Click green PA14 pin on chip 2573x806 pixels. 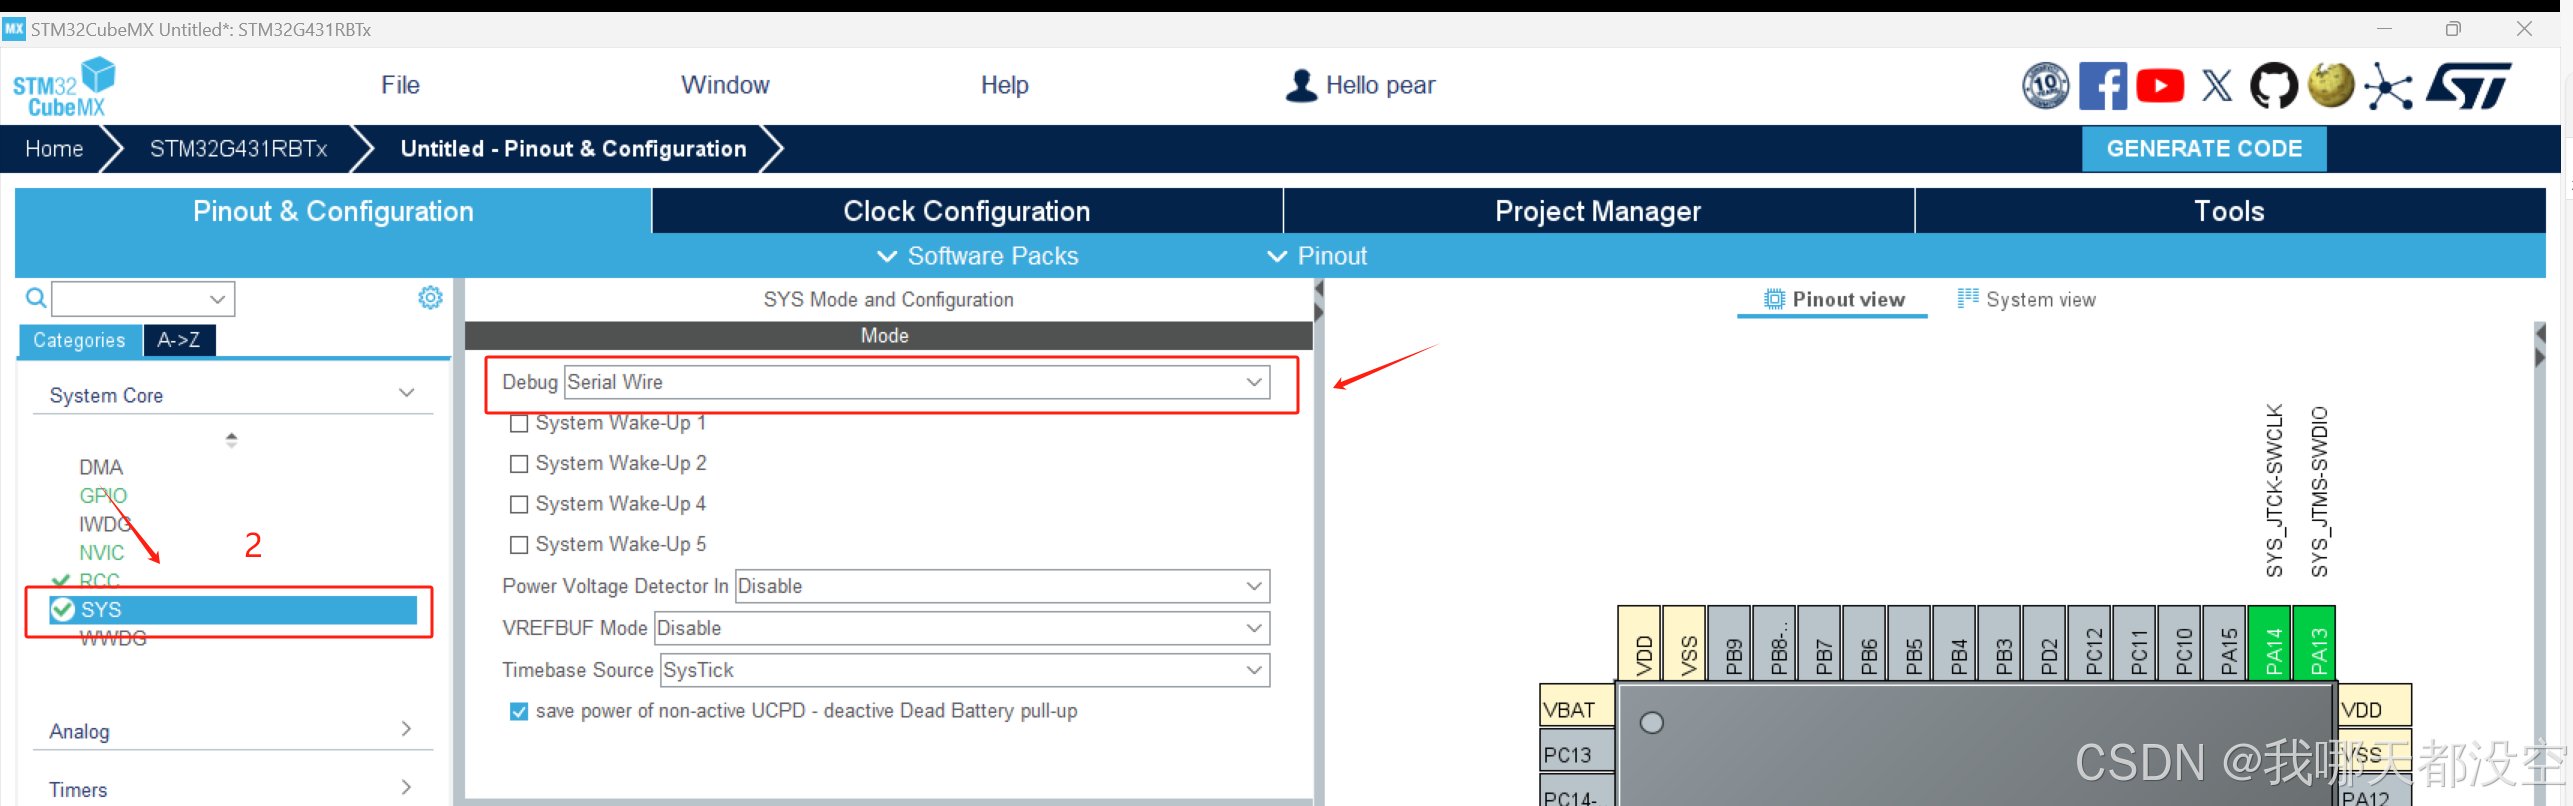[x=2270, y=643]
